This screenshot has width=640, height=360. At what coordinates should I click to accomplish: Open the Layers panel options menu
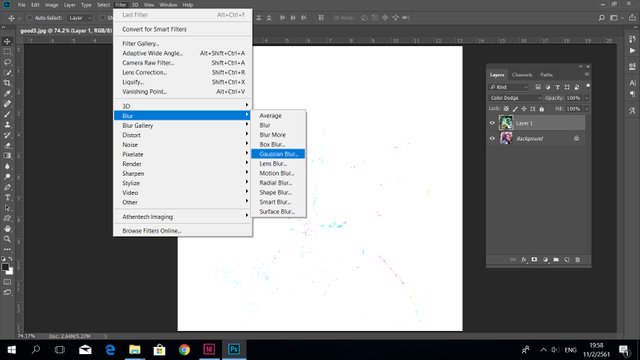pos(587,74)
